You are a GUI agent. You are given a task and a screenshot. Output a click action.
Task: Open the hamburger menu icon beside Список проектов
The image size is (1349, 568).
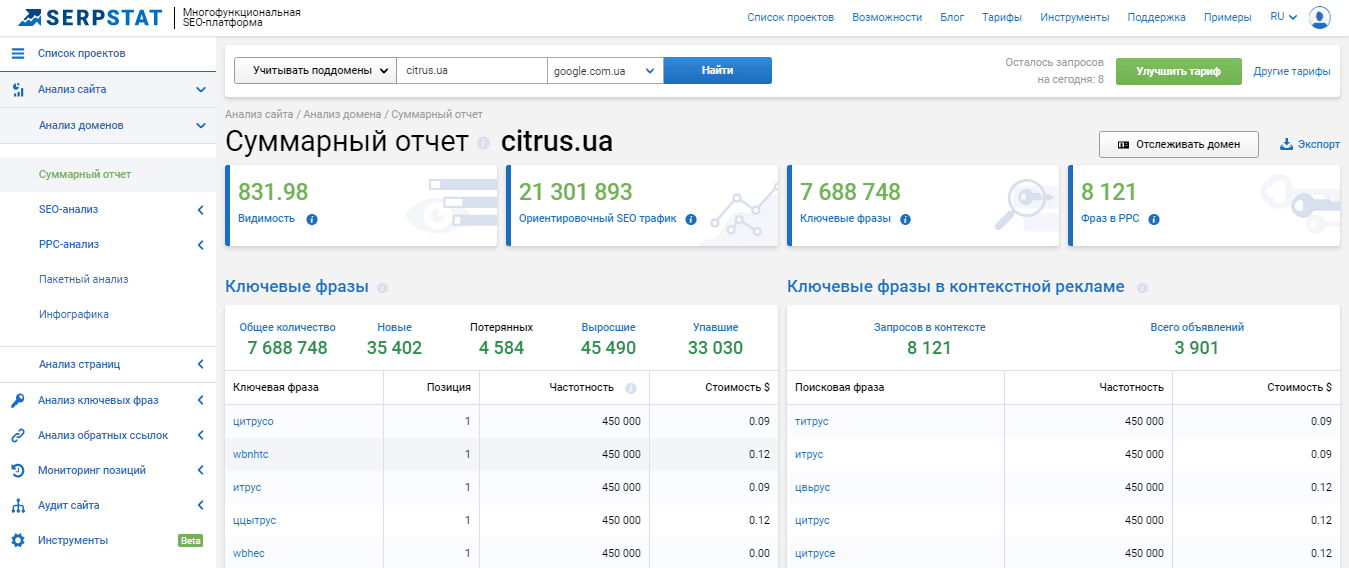coord(17,53)
